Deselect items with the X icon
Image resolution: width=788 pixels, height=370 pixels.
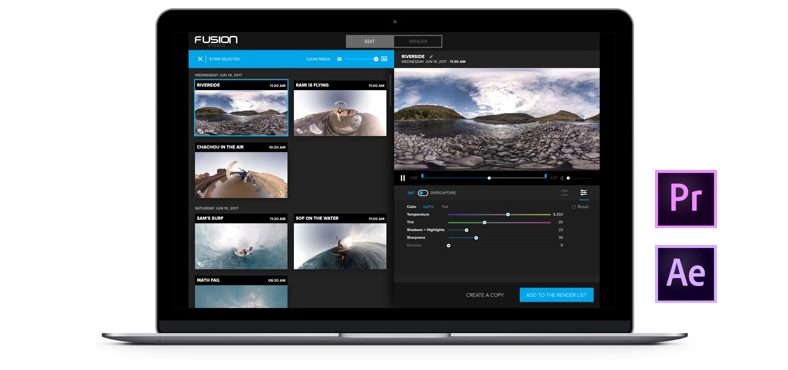click(200, 59)
